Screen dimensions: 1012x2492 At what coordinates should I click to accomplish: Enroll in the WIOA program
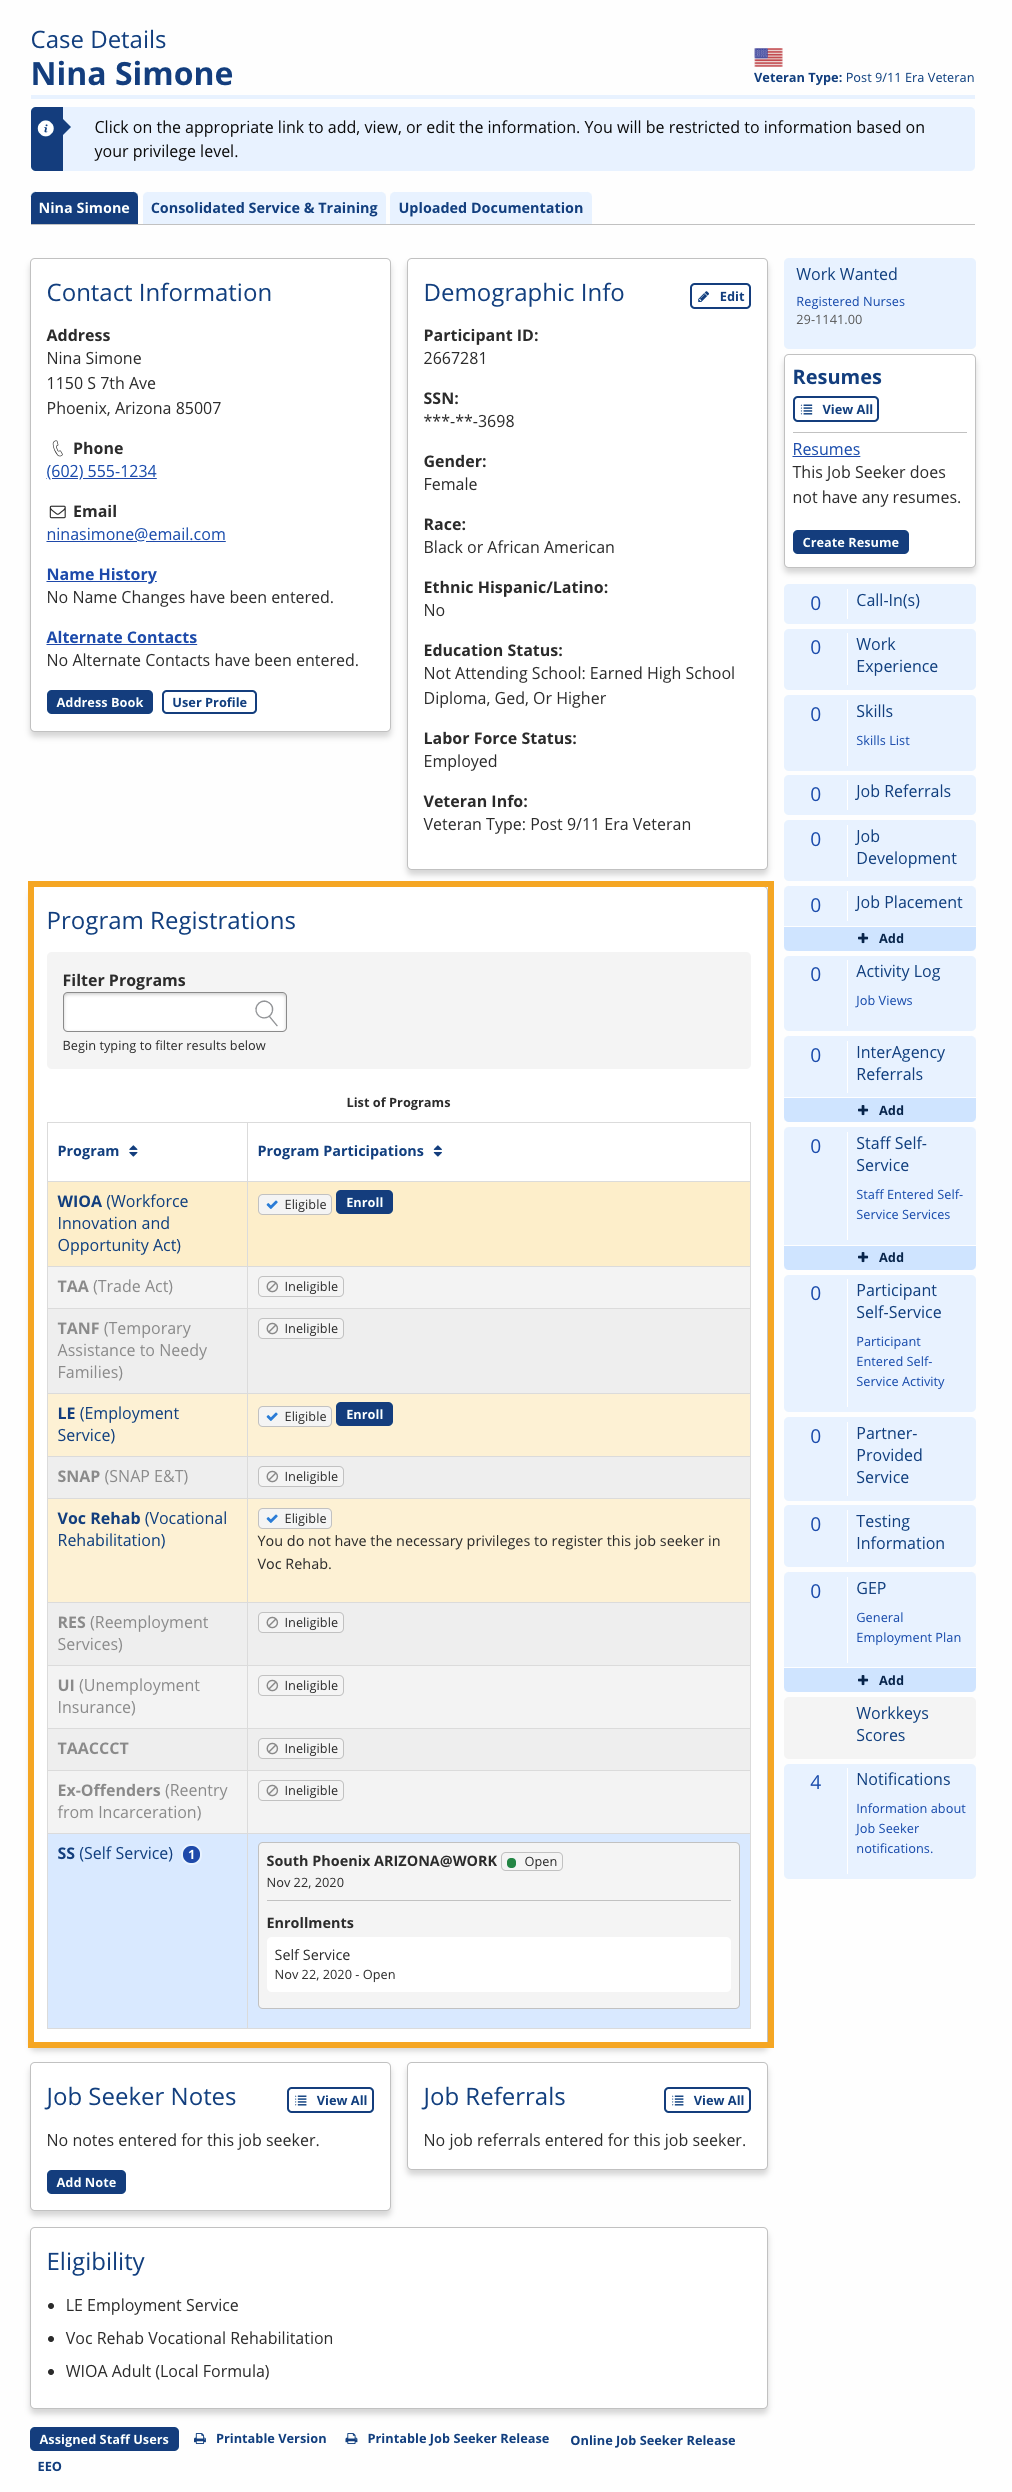tap(364, 1202)
